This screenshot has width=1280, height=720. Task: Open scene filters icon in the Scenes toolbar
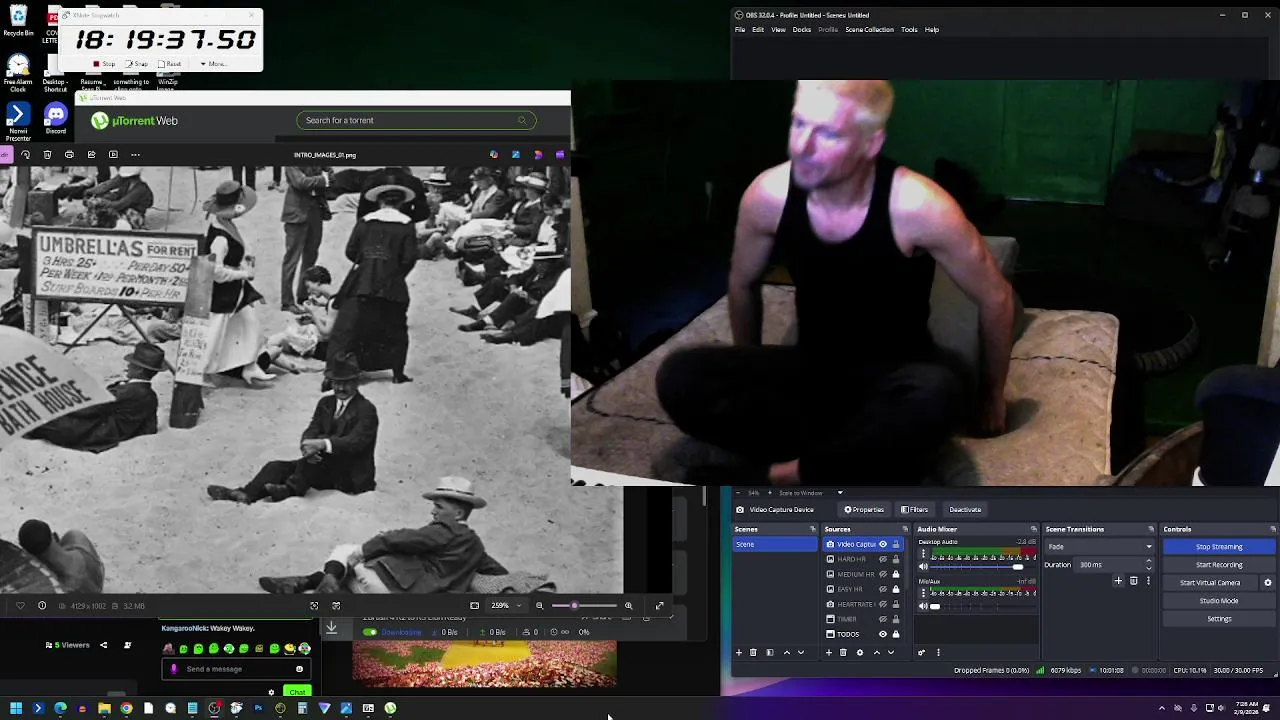click(770, 652)
